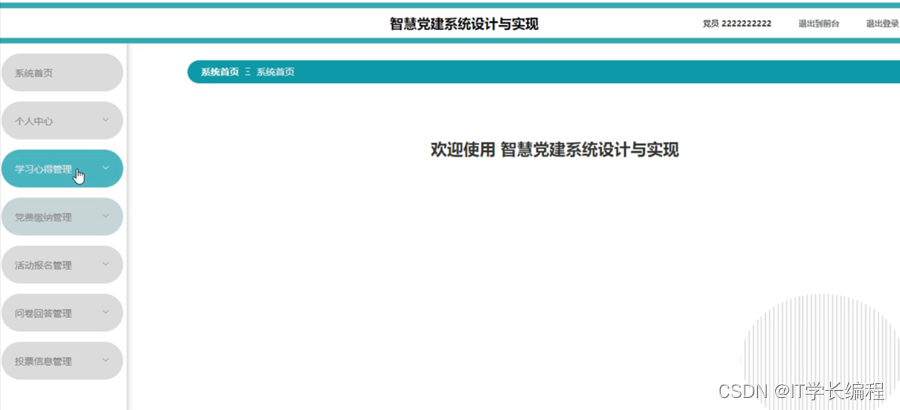The width and height of the screenshot is (900, 410).
Task: Click the 欢迎使用 welcome heading text
Action: click(x=554, y=150)
